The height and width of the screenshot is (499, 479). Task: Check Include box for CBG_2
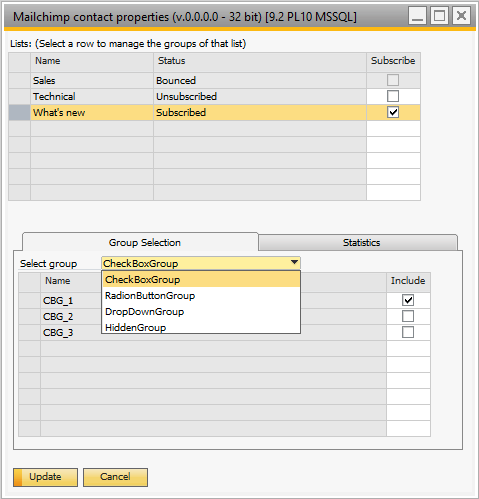(408, 316)
